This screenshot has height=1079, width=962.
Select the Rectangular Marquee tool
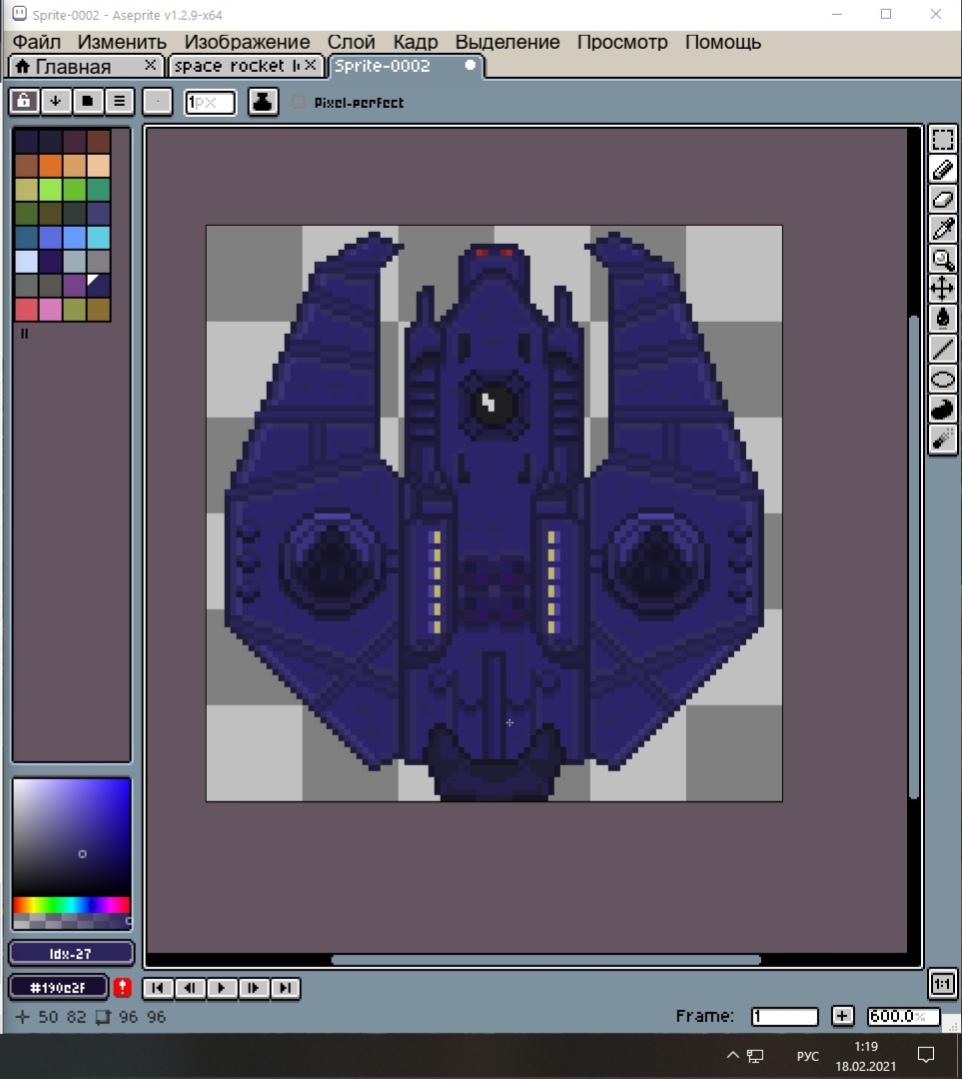tap(943, 139)
